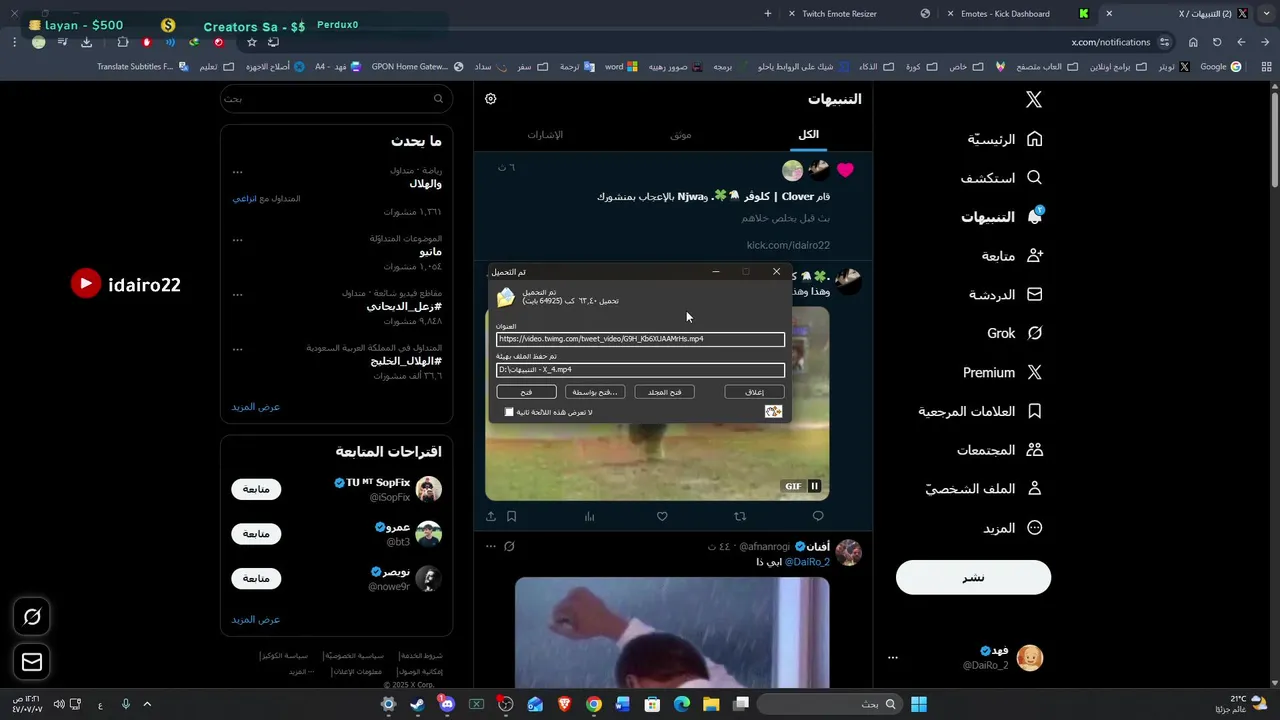Image resolution: width=1280 pixels, height=720 pixels.
Task: Open Profile (الملف الشخصي) in sidebar
Action: pos(983,489)
